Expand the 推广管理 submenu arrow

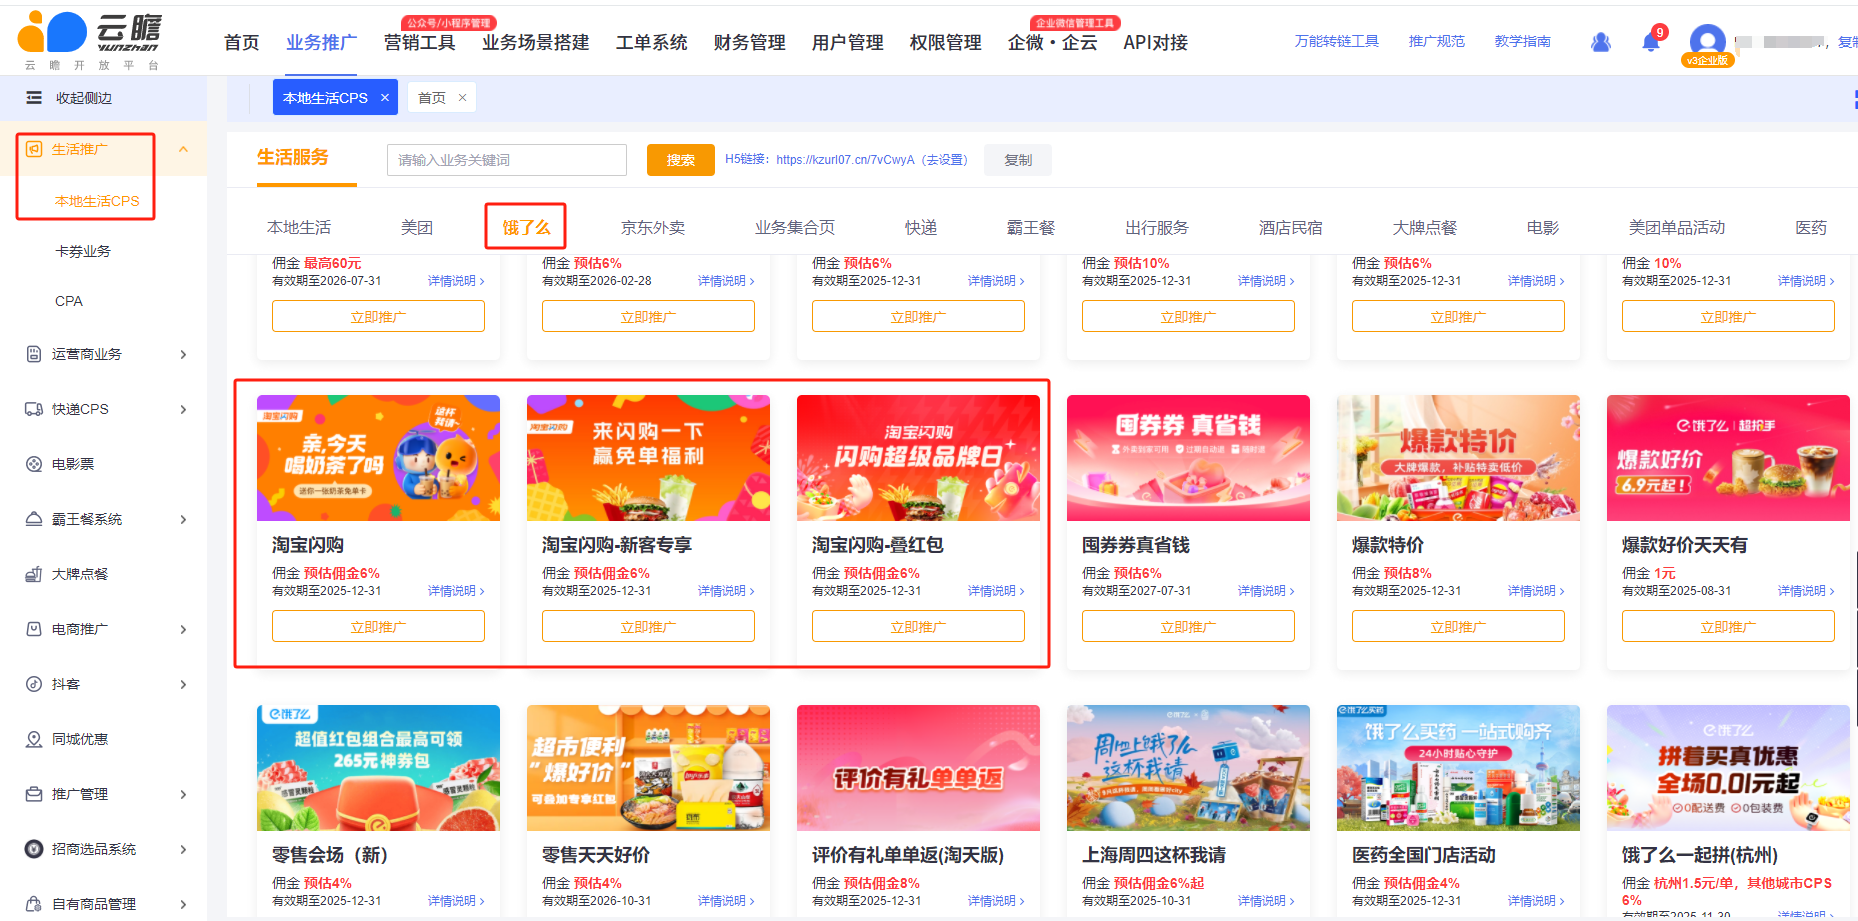[x=183, y=794]
